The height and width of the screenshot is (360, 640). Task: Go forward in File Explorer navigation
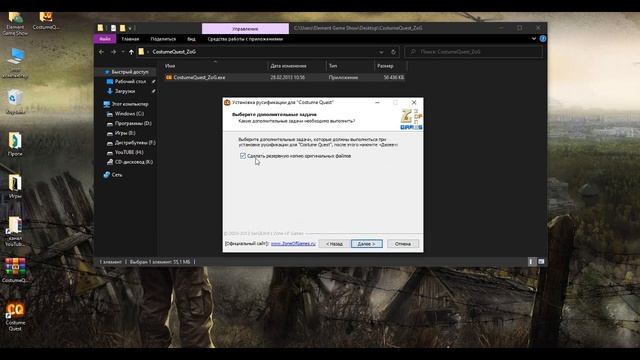point(113,52)
